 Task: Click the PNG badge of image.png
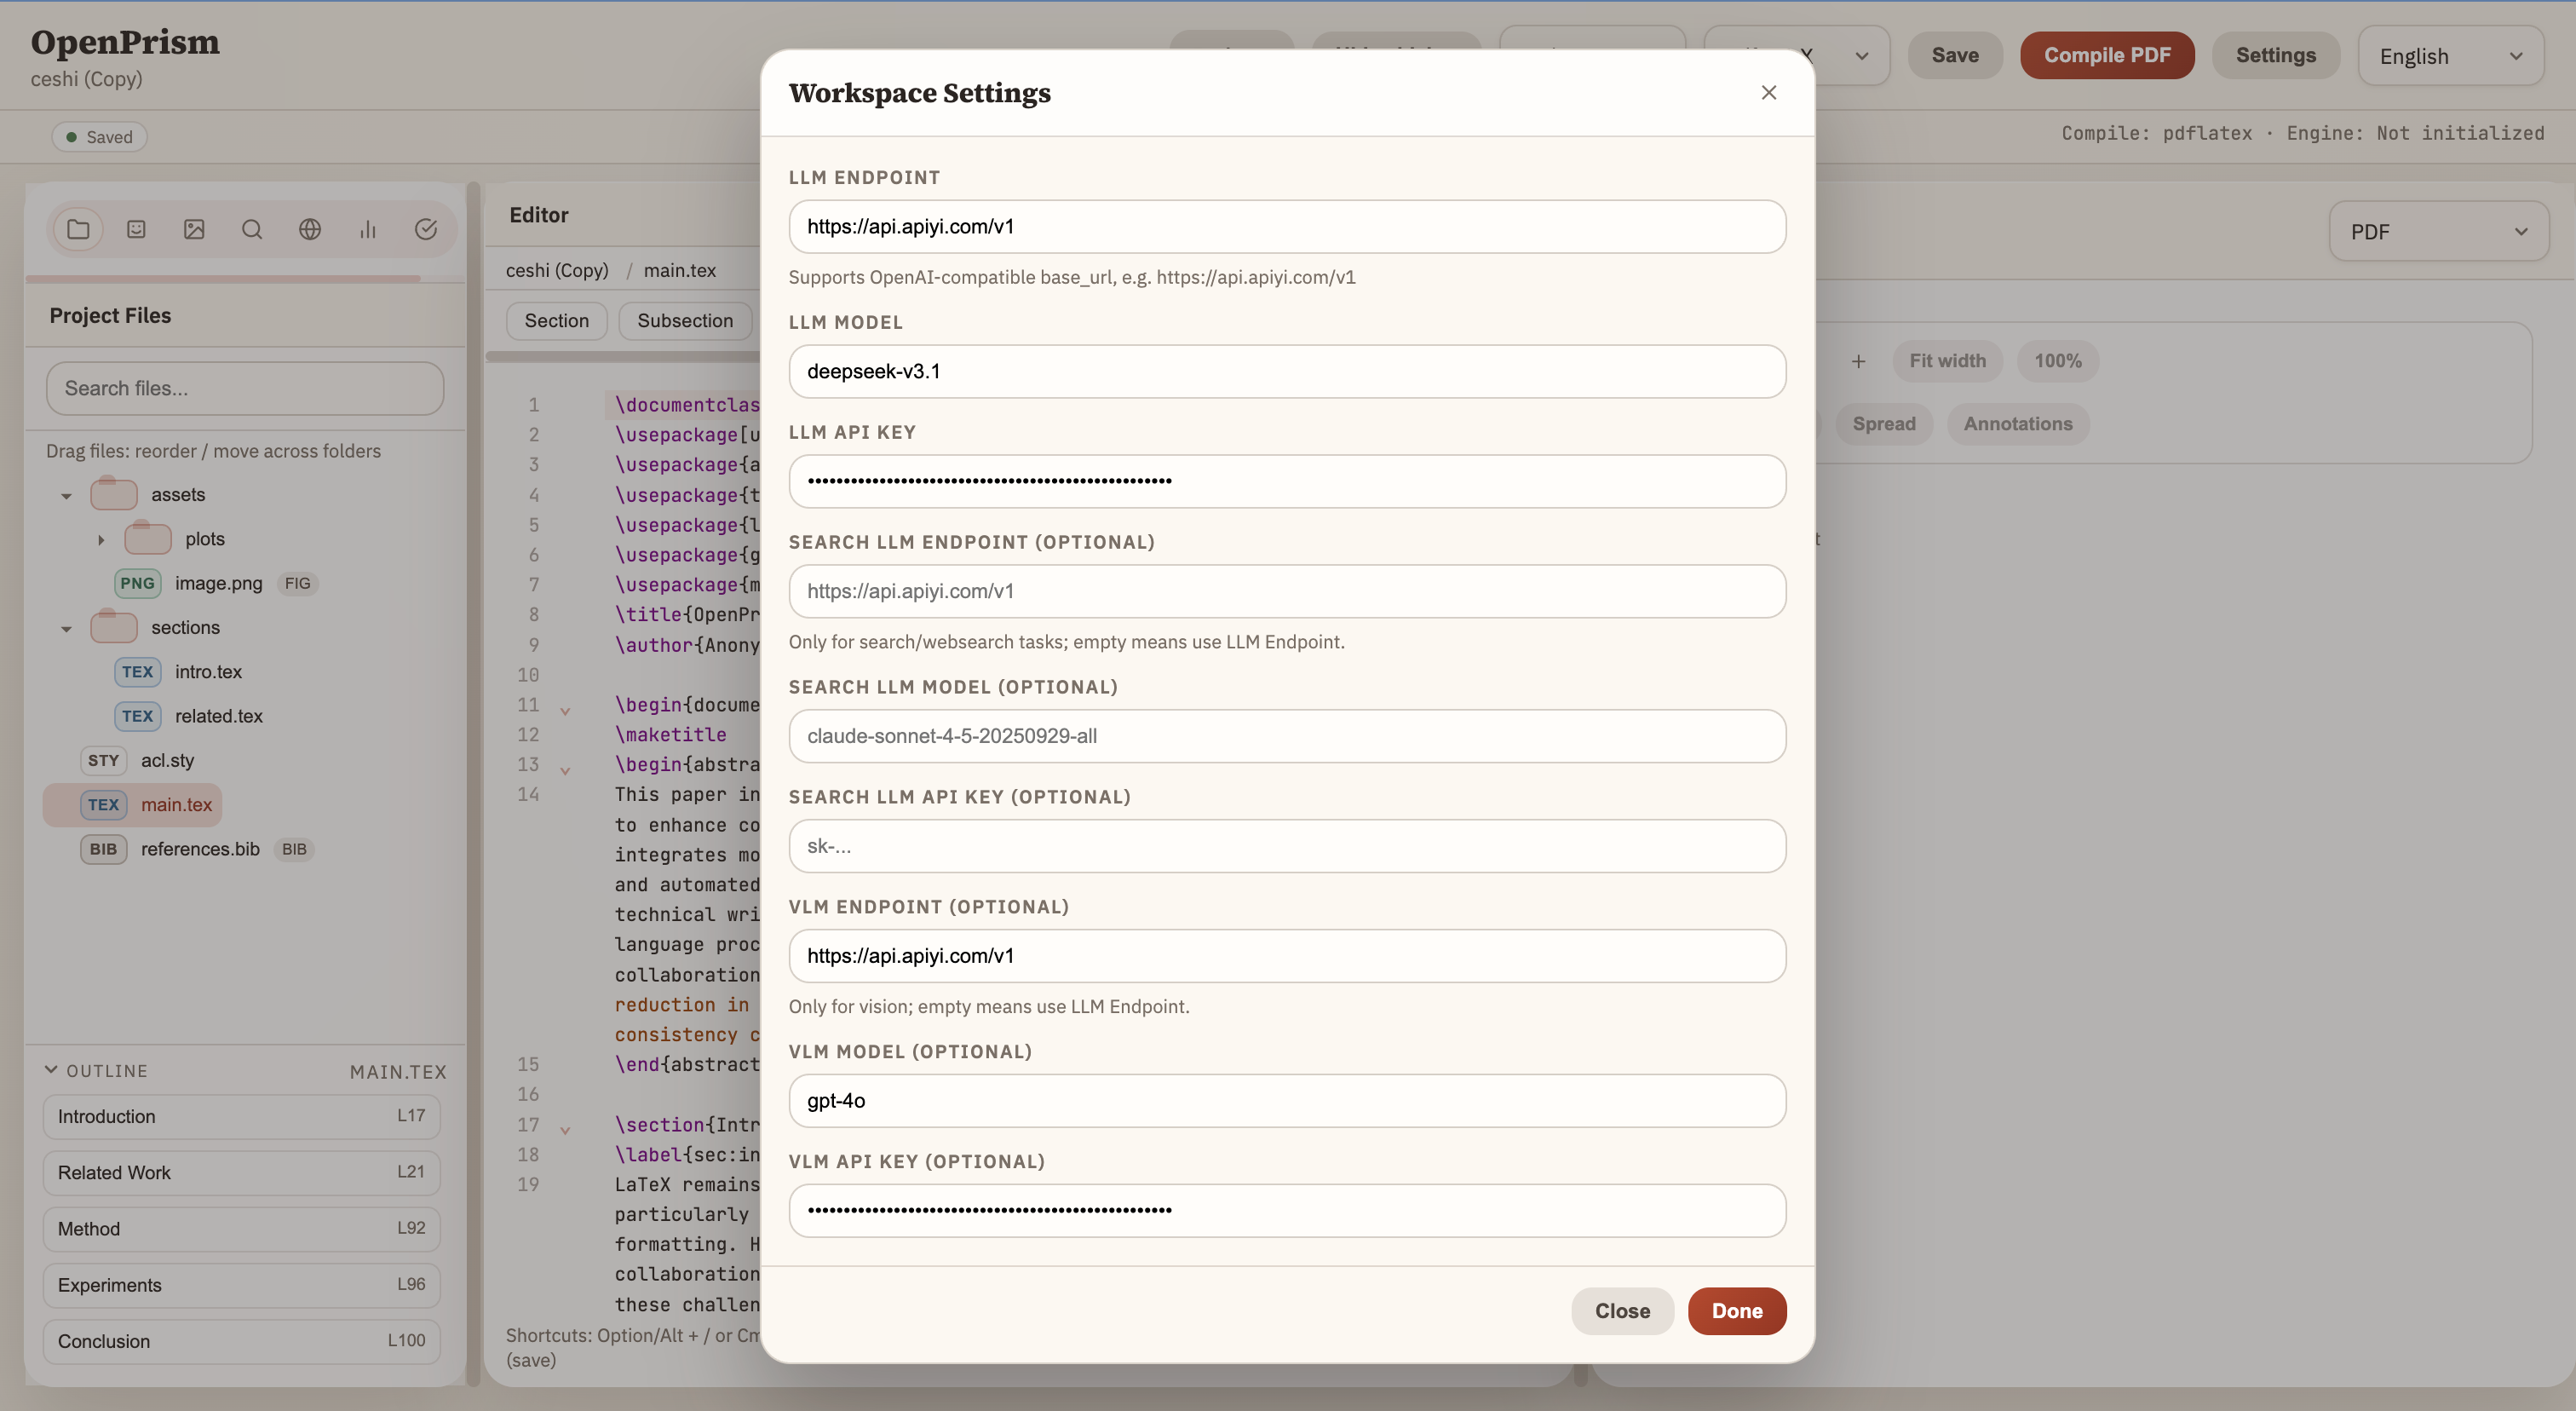click(137, 583)
